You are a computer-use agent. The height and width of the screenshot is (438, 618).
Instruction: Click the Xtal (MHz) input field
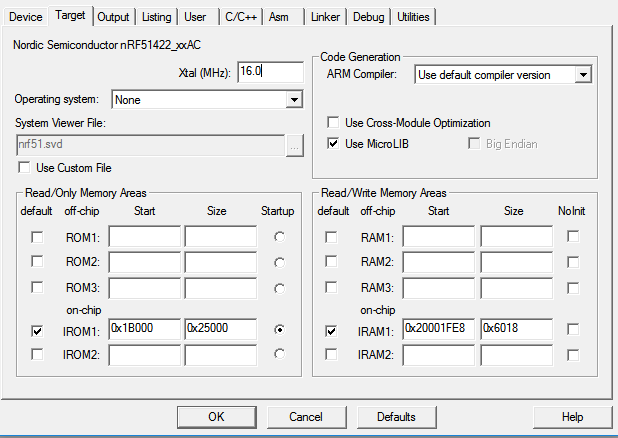270,72
